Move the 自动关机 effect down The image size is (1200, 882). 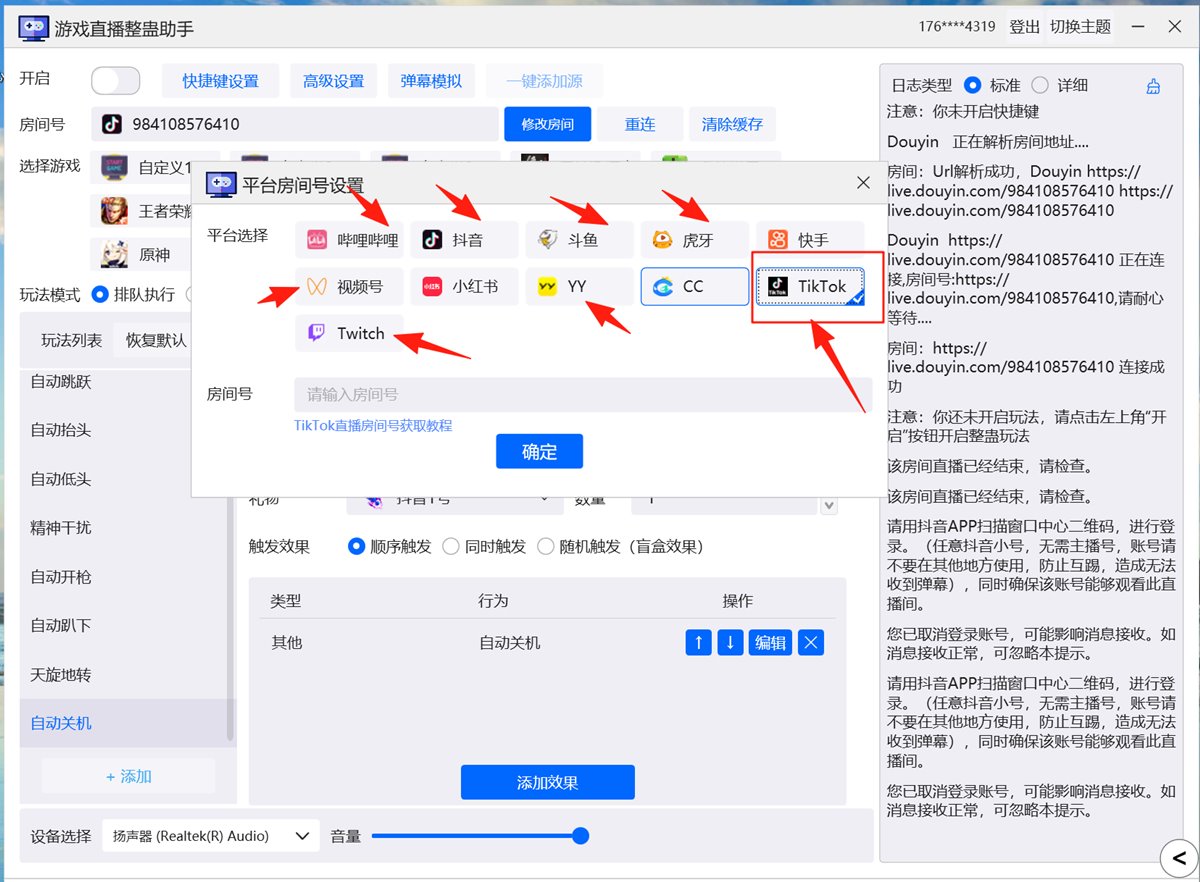pos(730,643)
